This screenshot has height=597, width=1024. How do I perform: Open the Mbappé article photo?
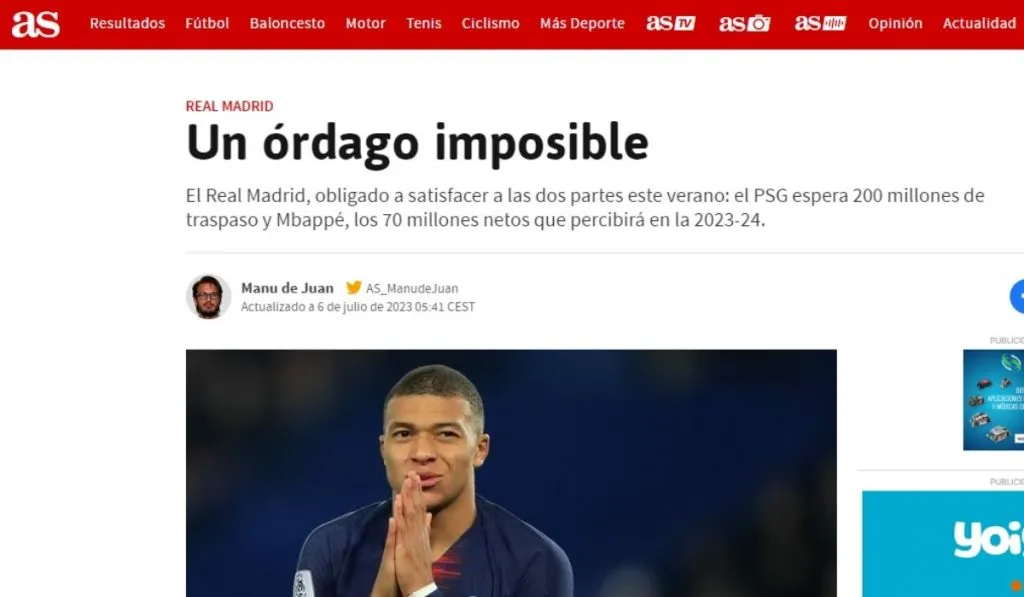(511, 473)
